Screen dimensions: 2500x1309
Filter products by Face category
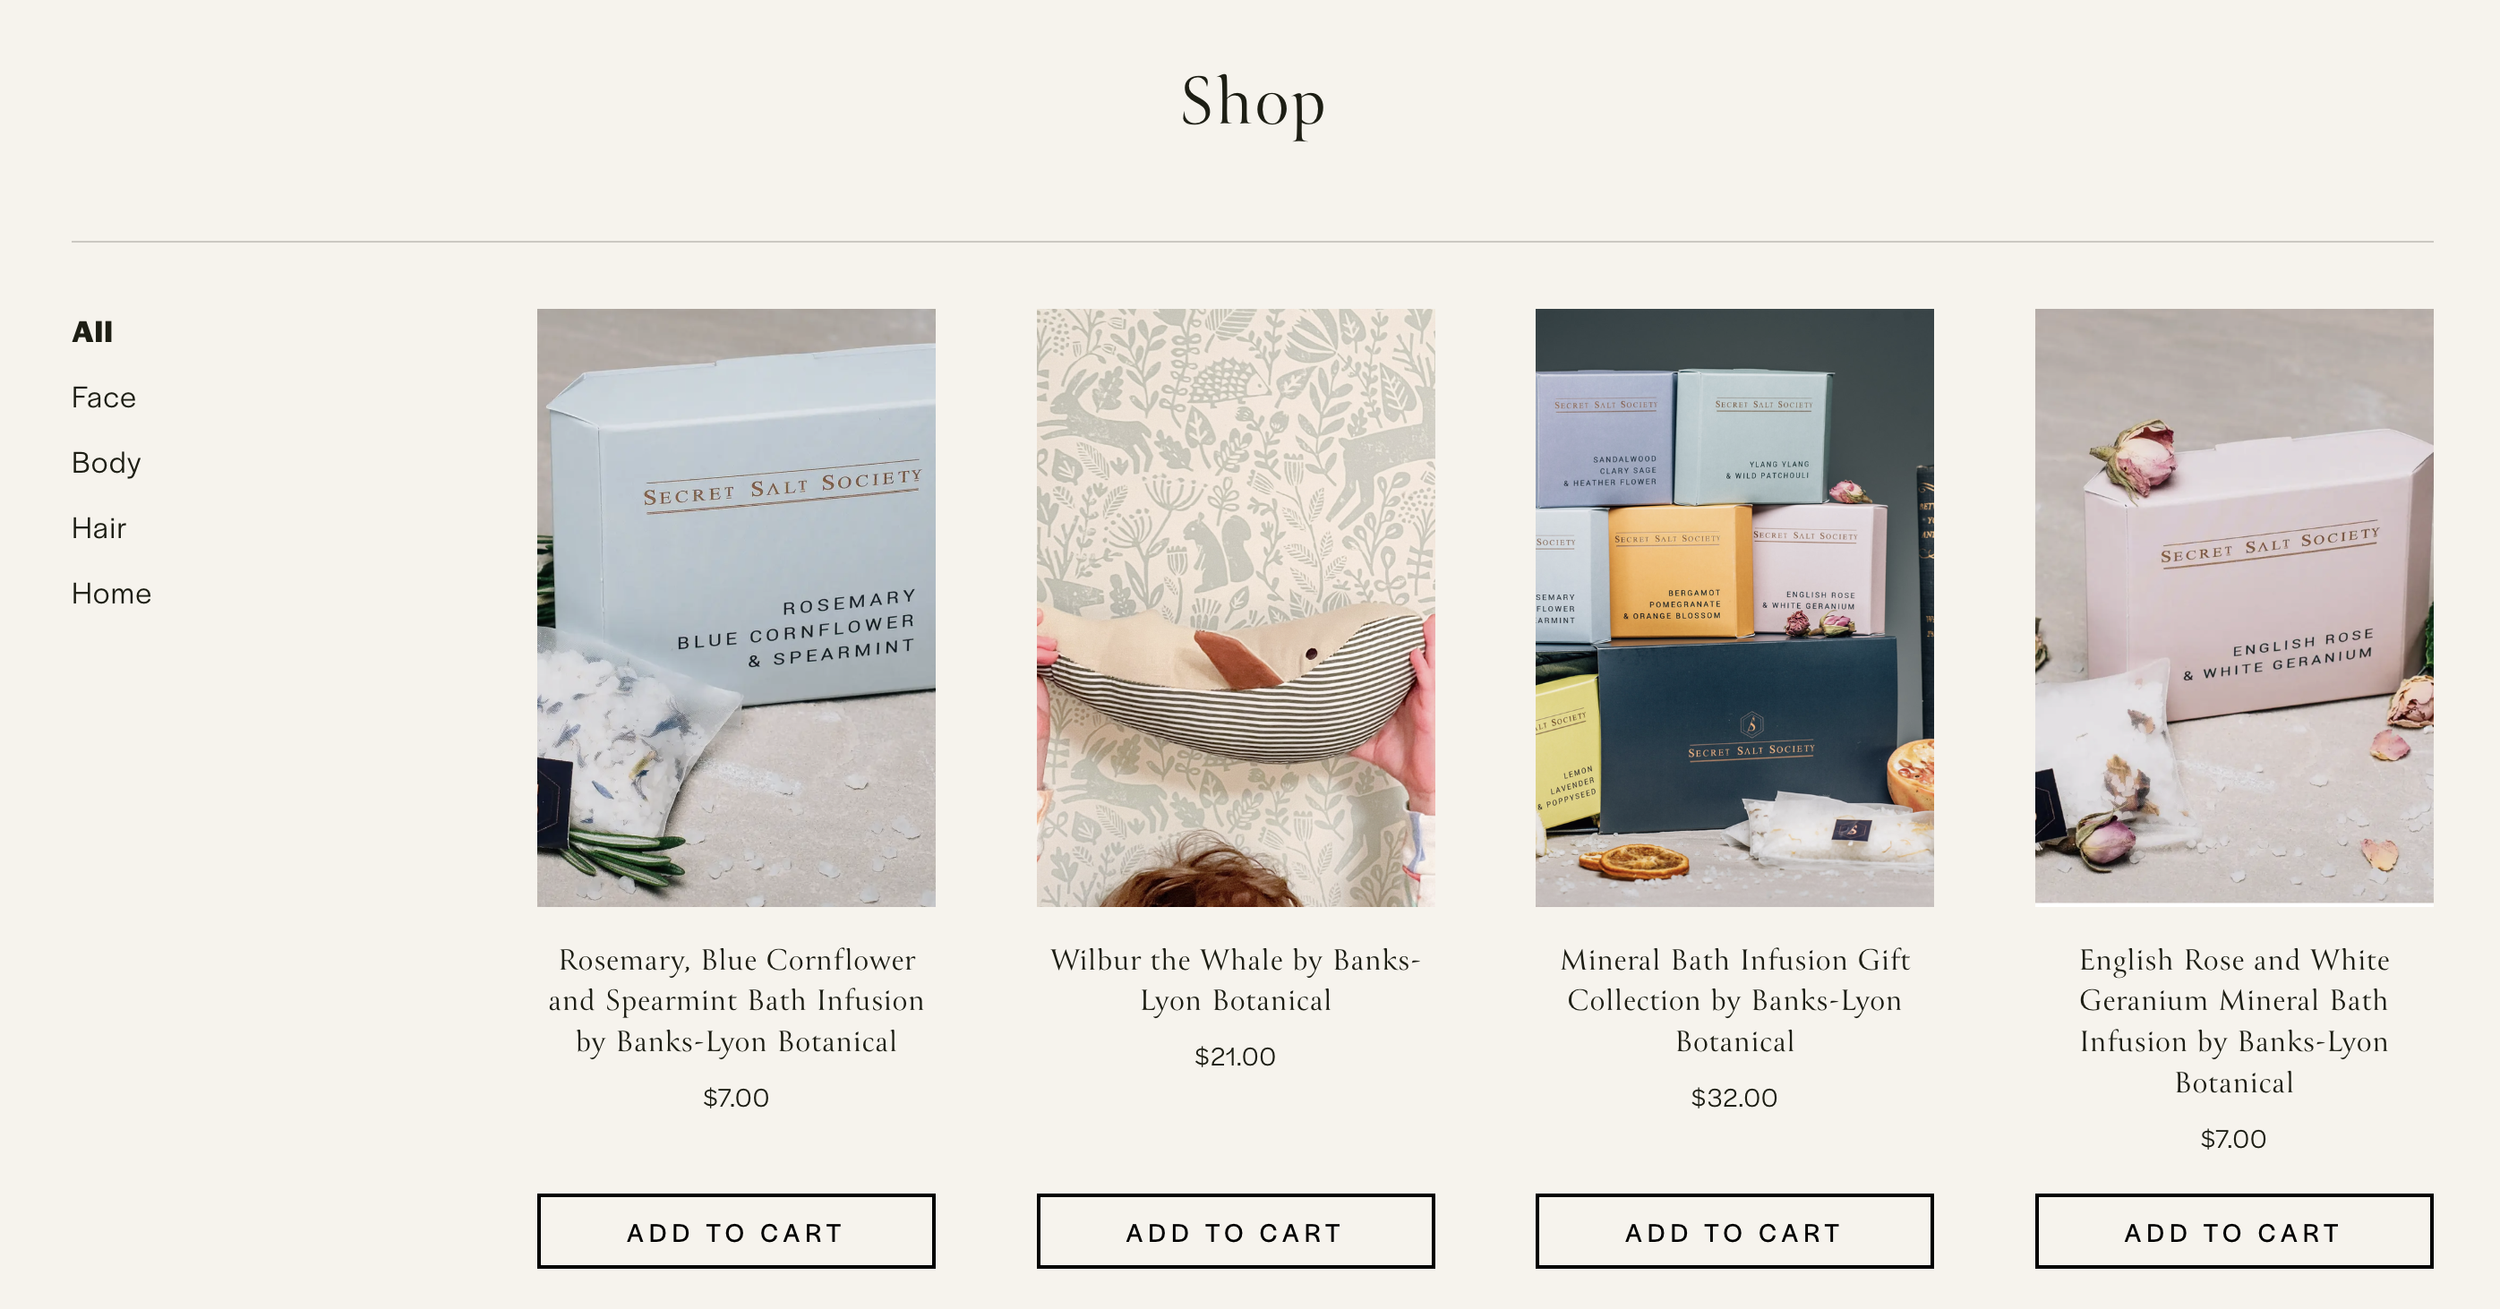click(103, 397)
